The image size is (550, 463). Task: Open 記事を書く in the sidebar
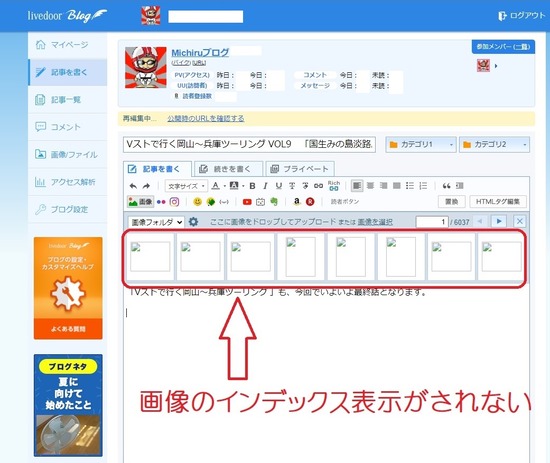(x=68, y=72)
